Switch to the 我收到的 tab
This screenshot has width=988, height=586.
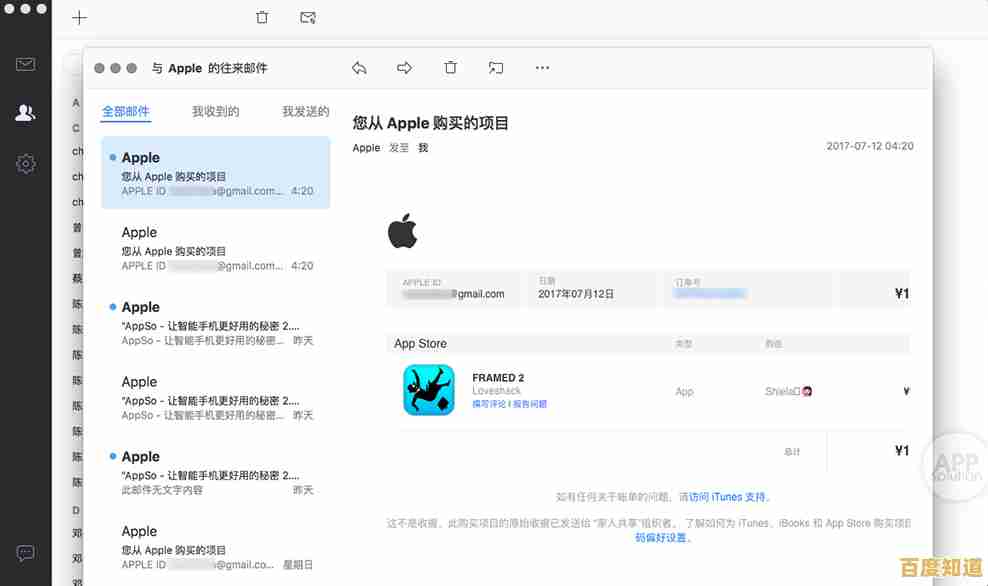[x=215, y=111]
